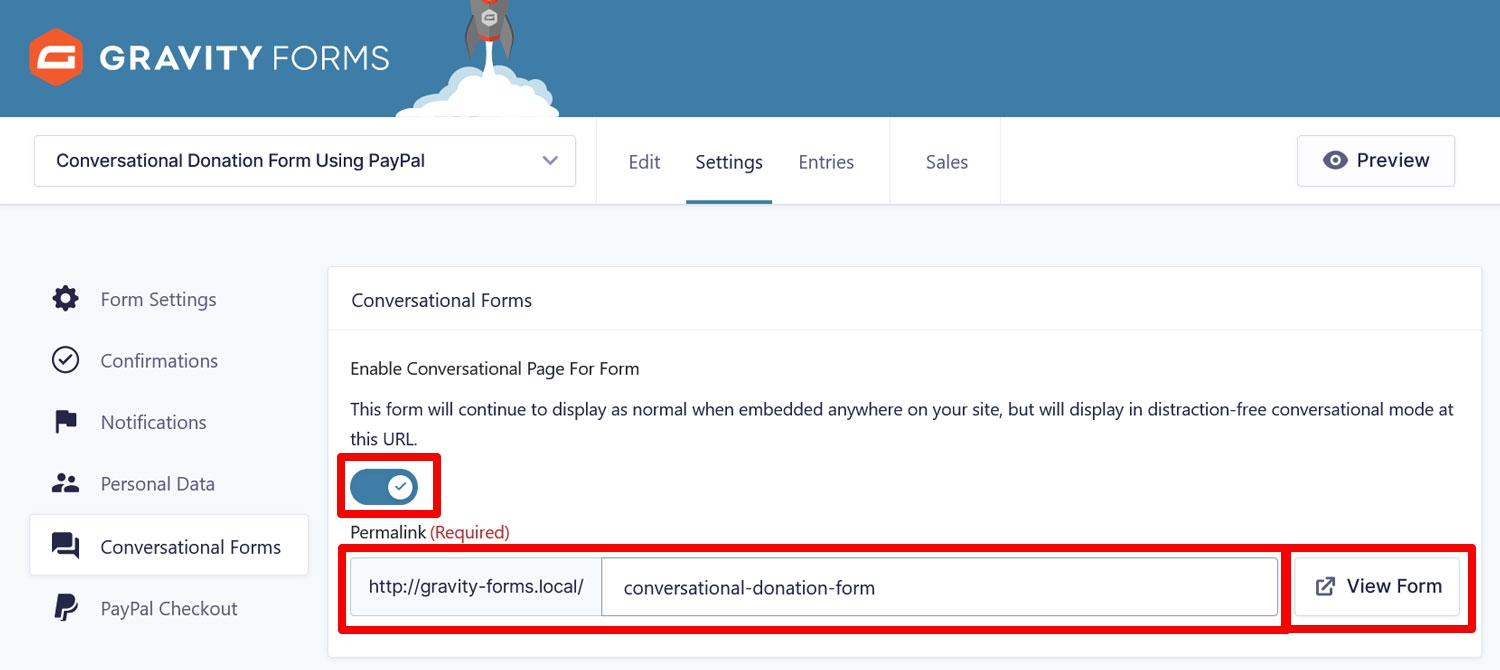Click the Notifications flag icon
The width and height of the screenshot is (1500, 670).
[65, 422]
